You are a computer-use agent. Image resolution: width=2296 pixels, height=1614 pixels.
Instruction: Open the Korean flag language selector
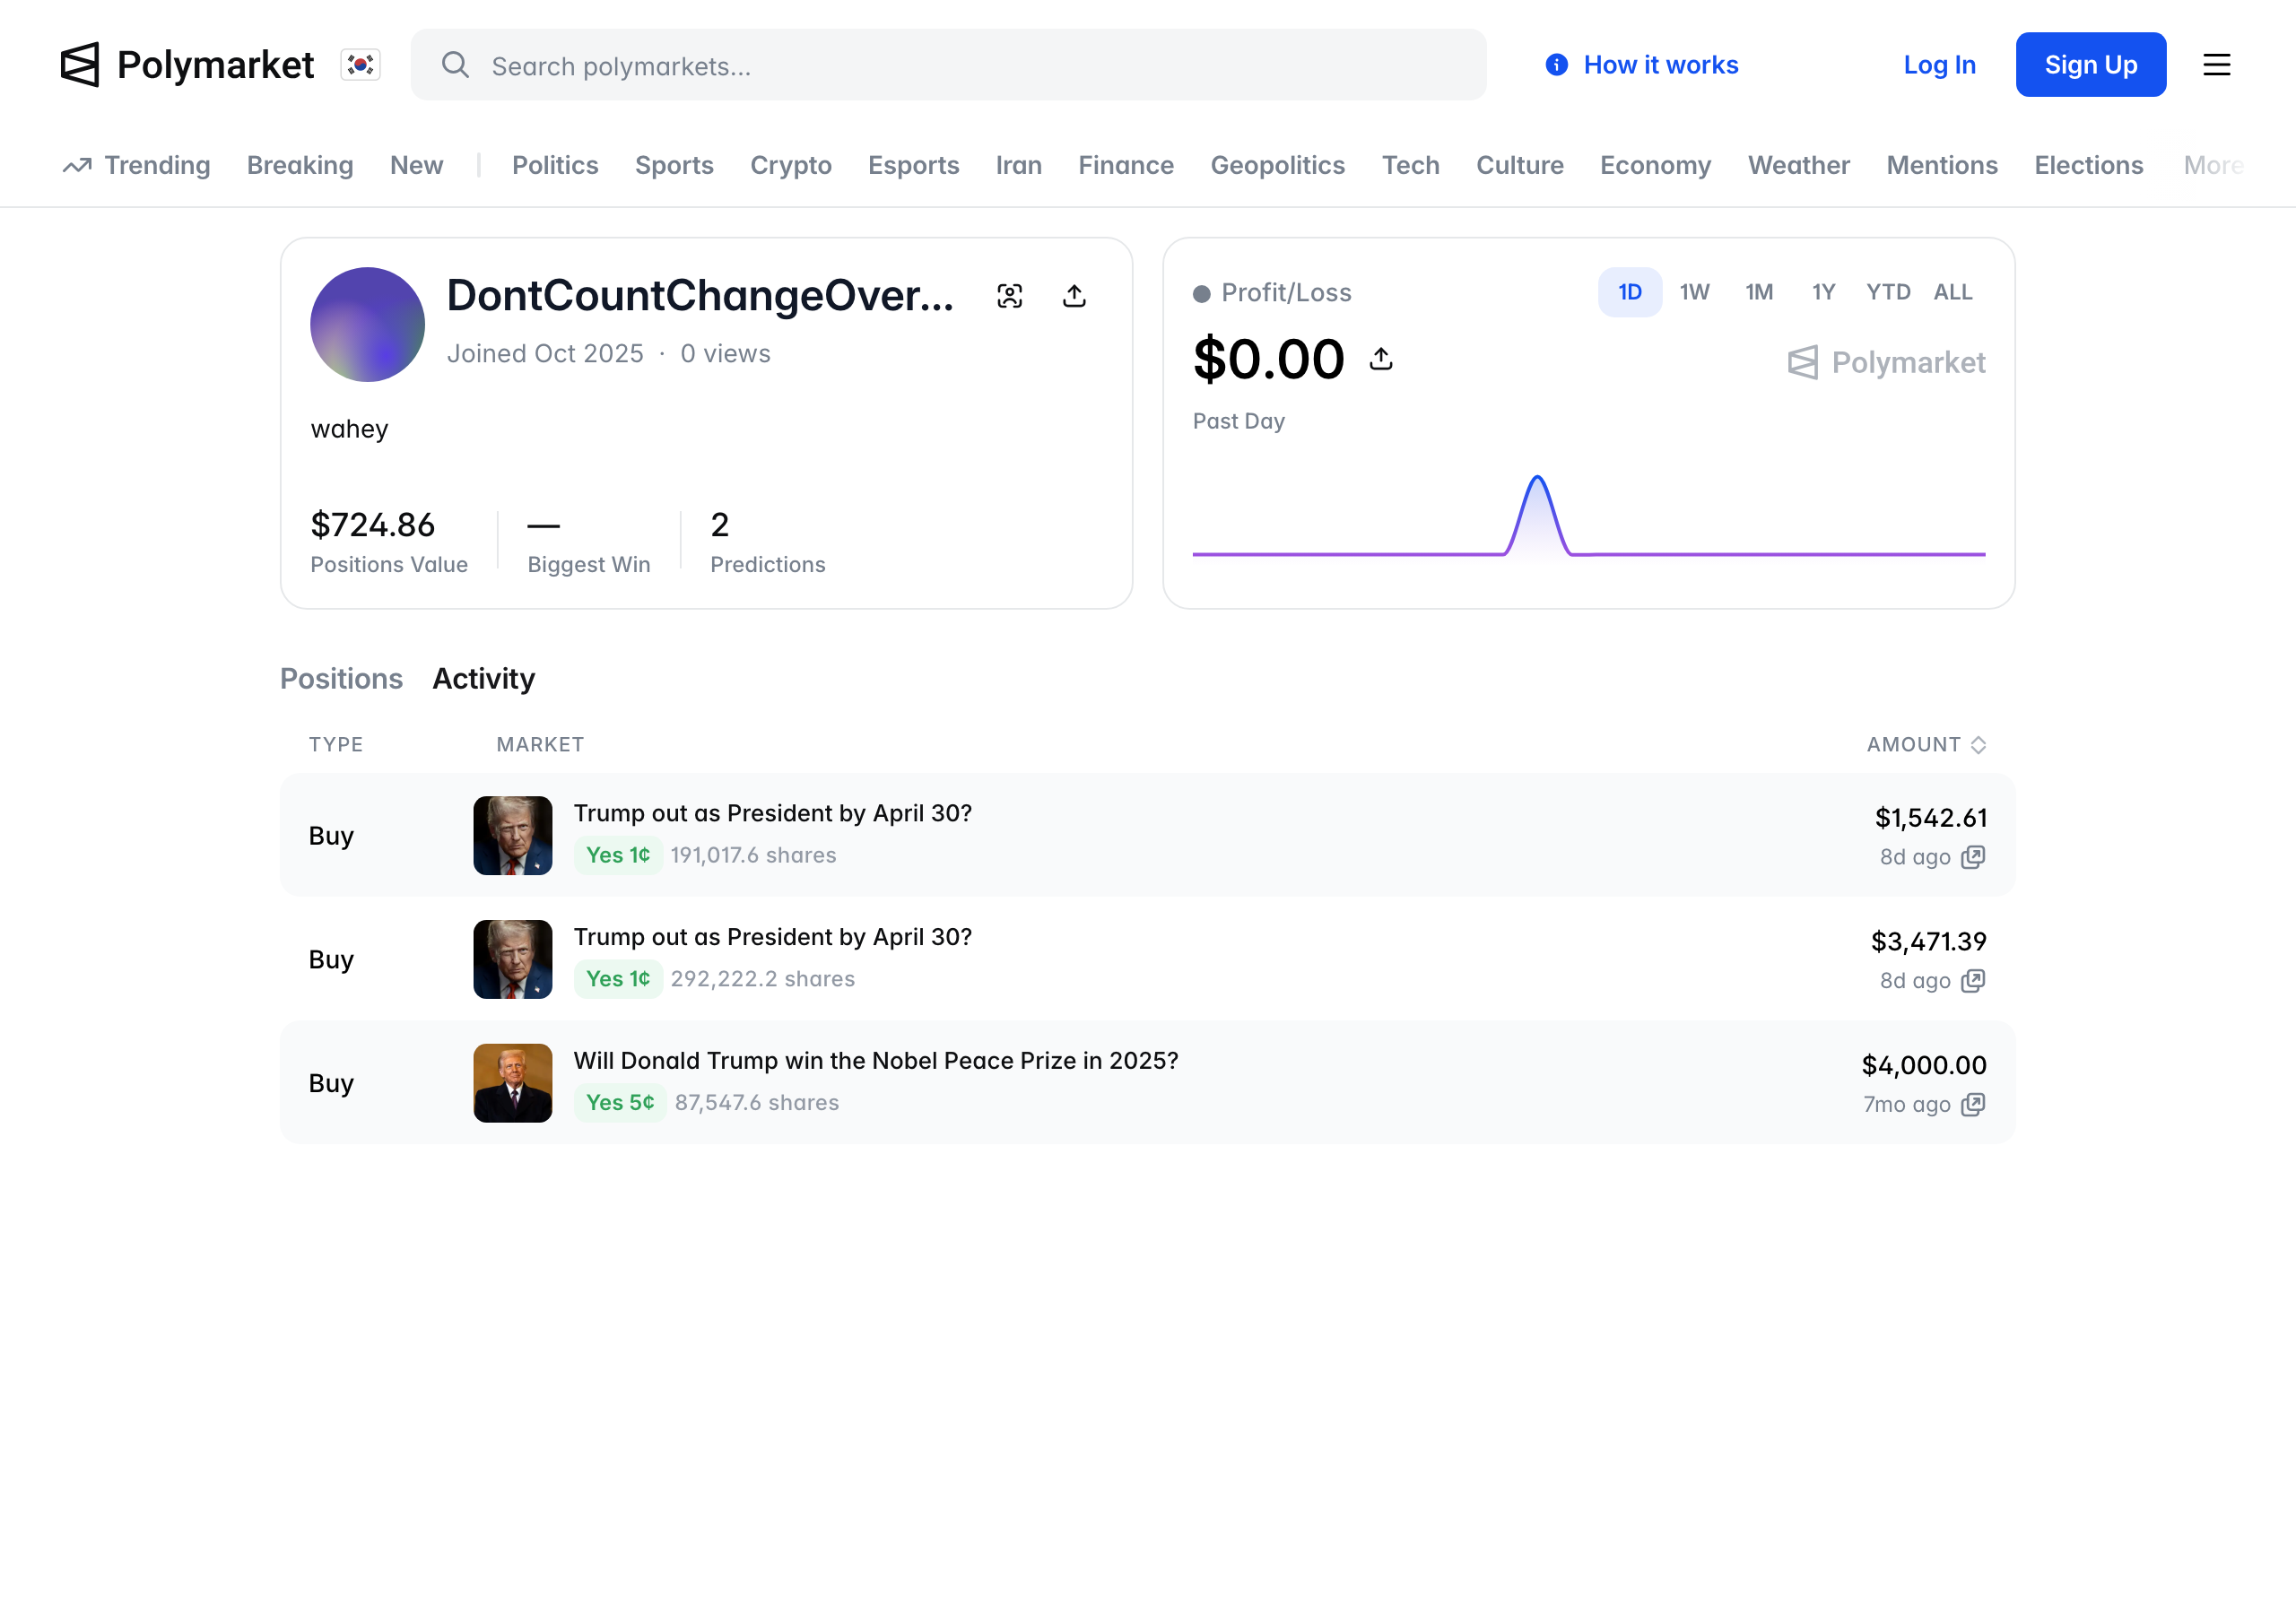[x=360, y=65]
